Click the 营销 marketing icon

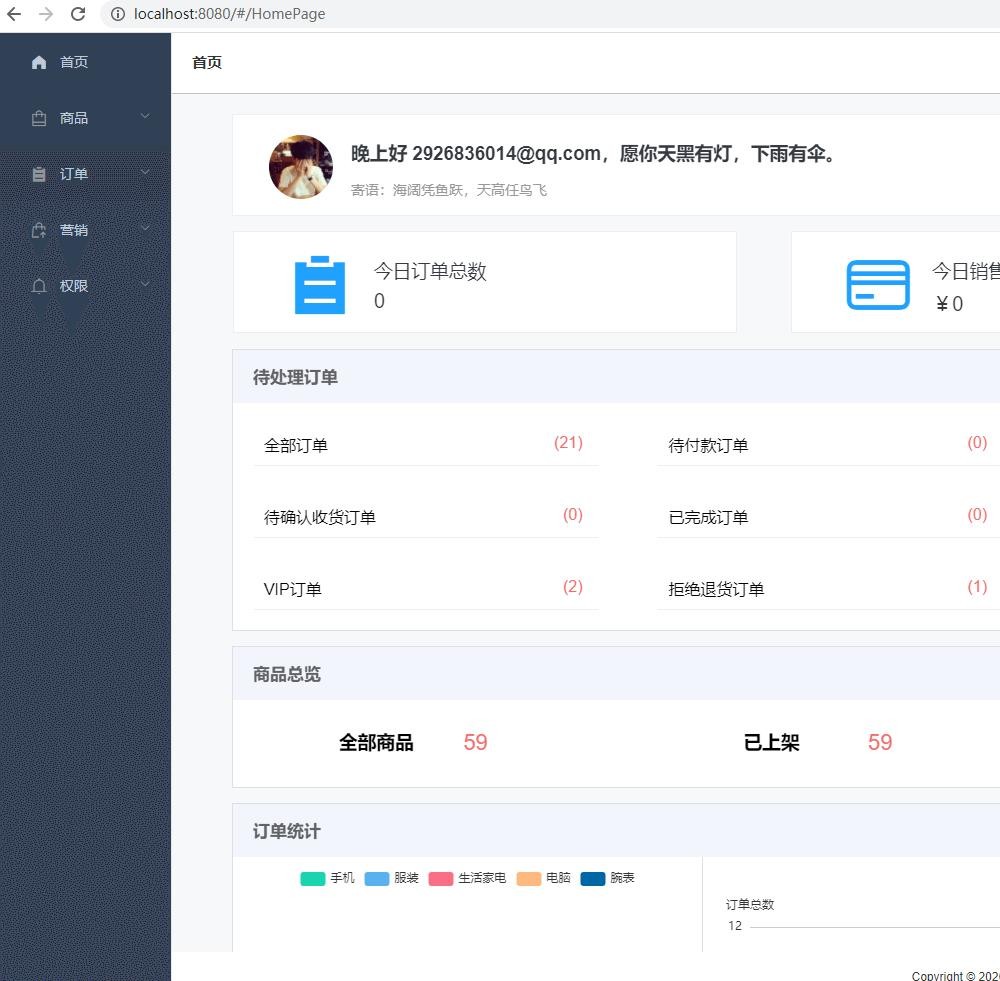(39, 230)
